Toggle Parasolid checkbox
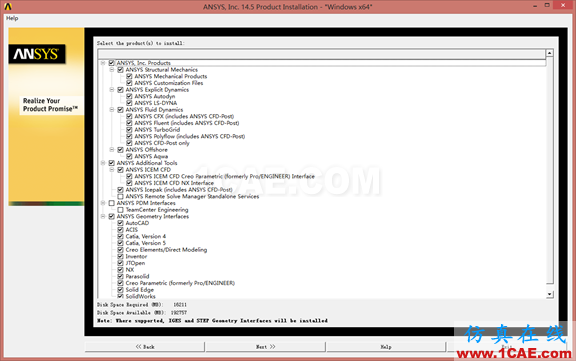The image size is (576, 361). 120,276
